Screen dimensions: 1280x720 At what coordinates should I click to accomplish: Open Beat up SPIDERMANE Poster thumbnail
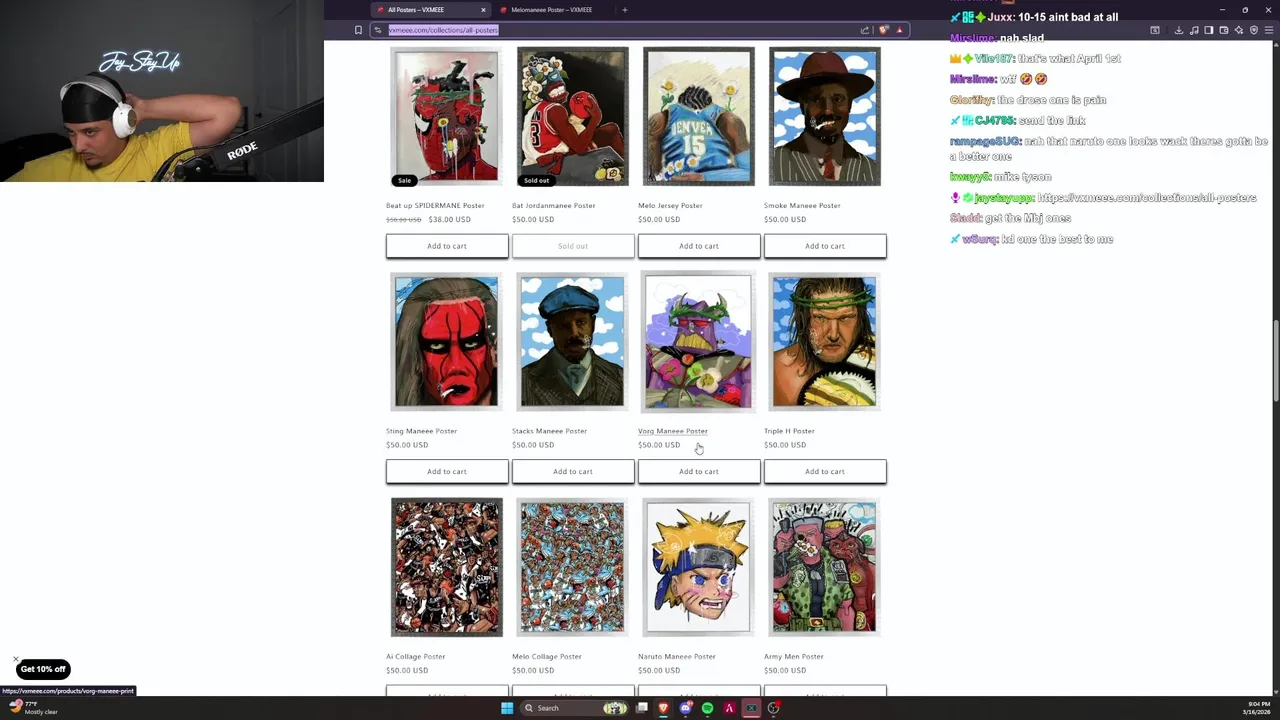446,117
